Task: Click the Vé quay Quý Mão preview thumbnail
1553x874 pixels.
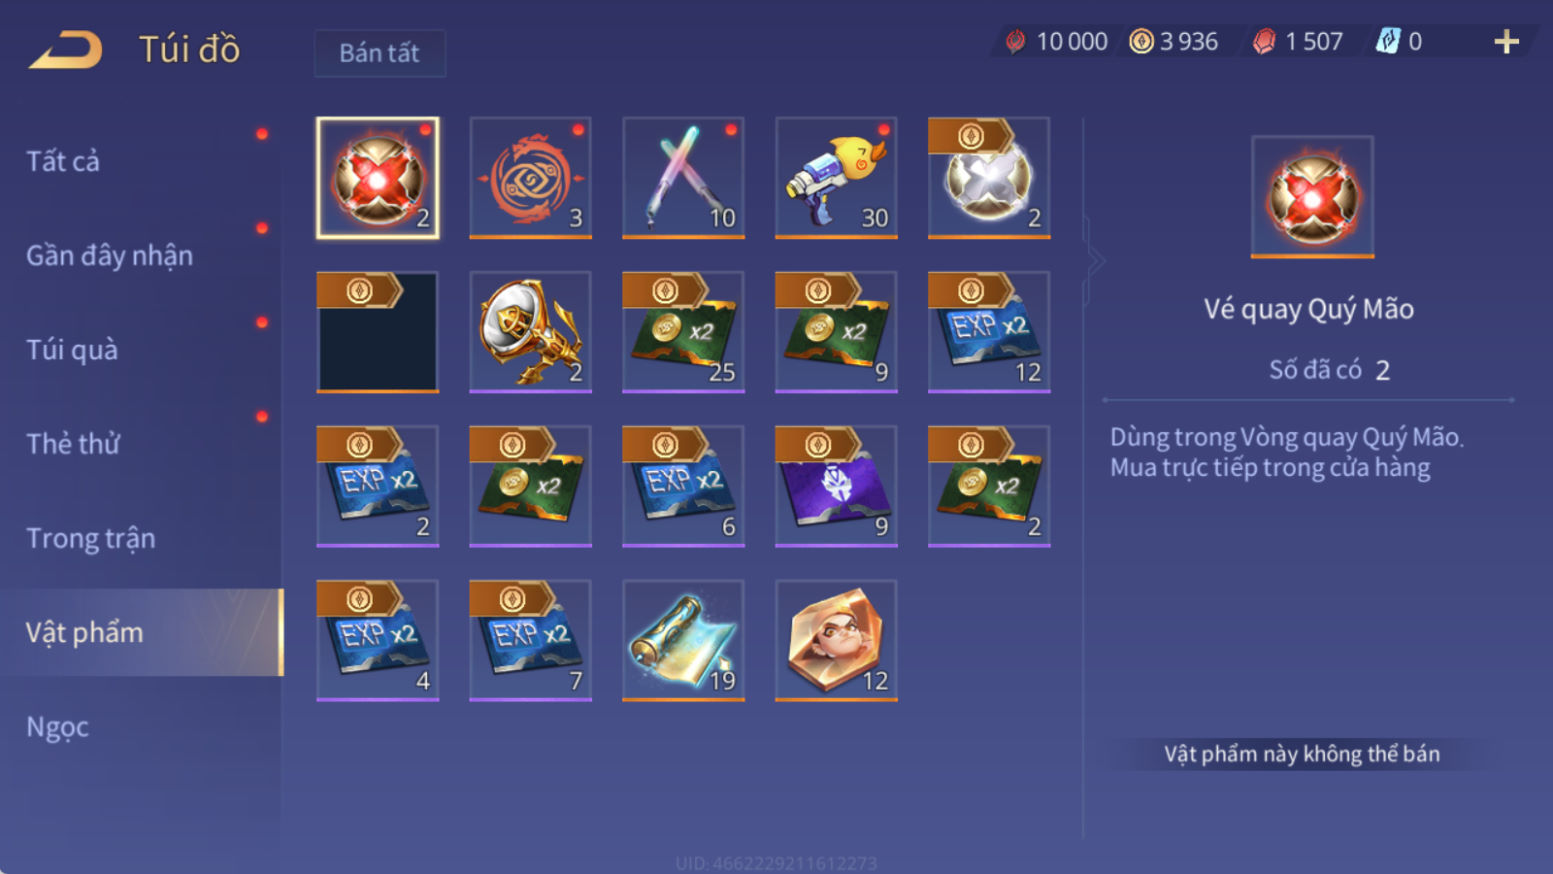Action: click(1312, 197)
